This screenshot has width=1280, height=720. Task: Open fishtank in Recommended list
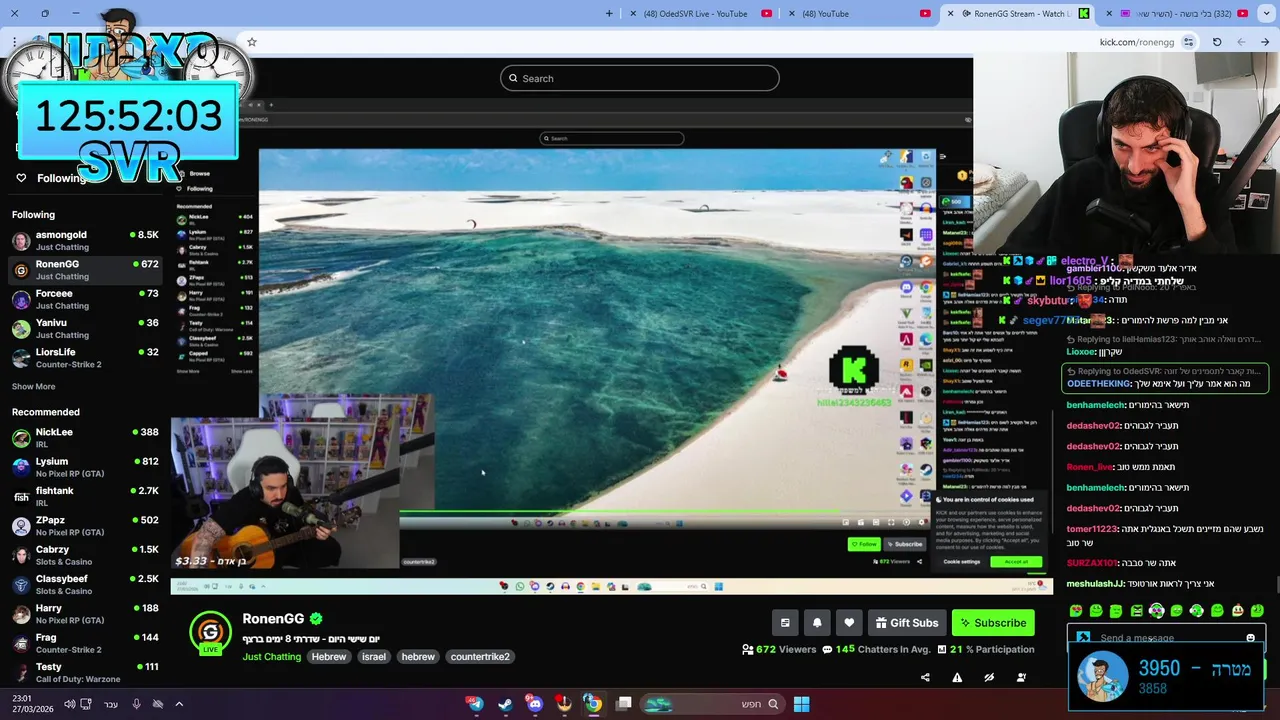(85, 497)
